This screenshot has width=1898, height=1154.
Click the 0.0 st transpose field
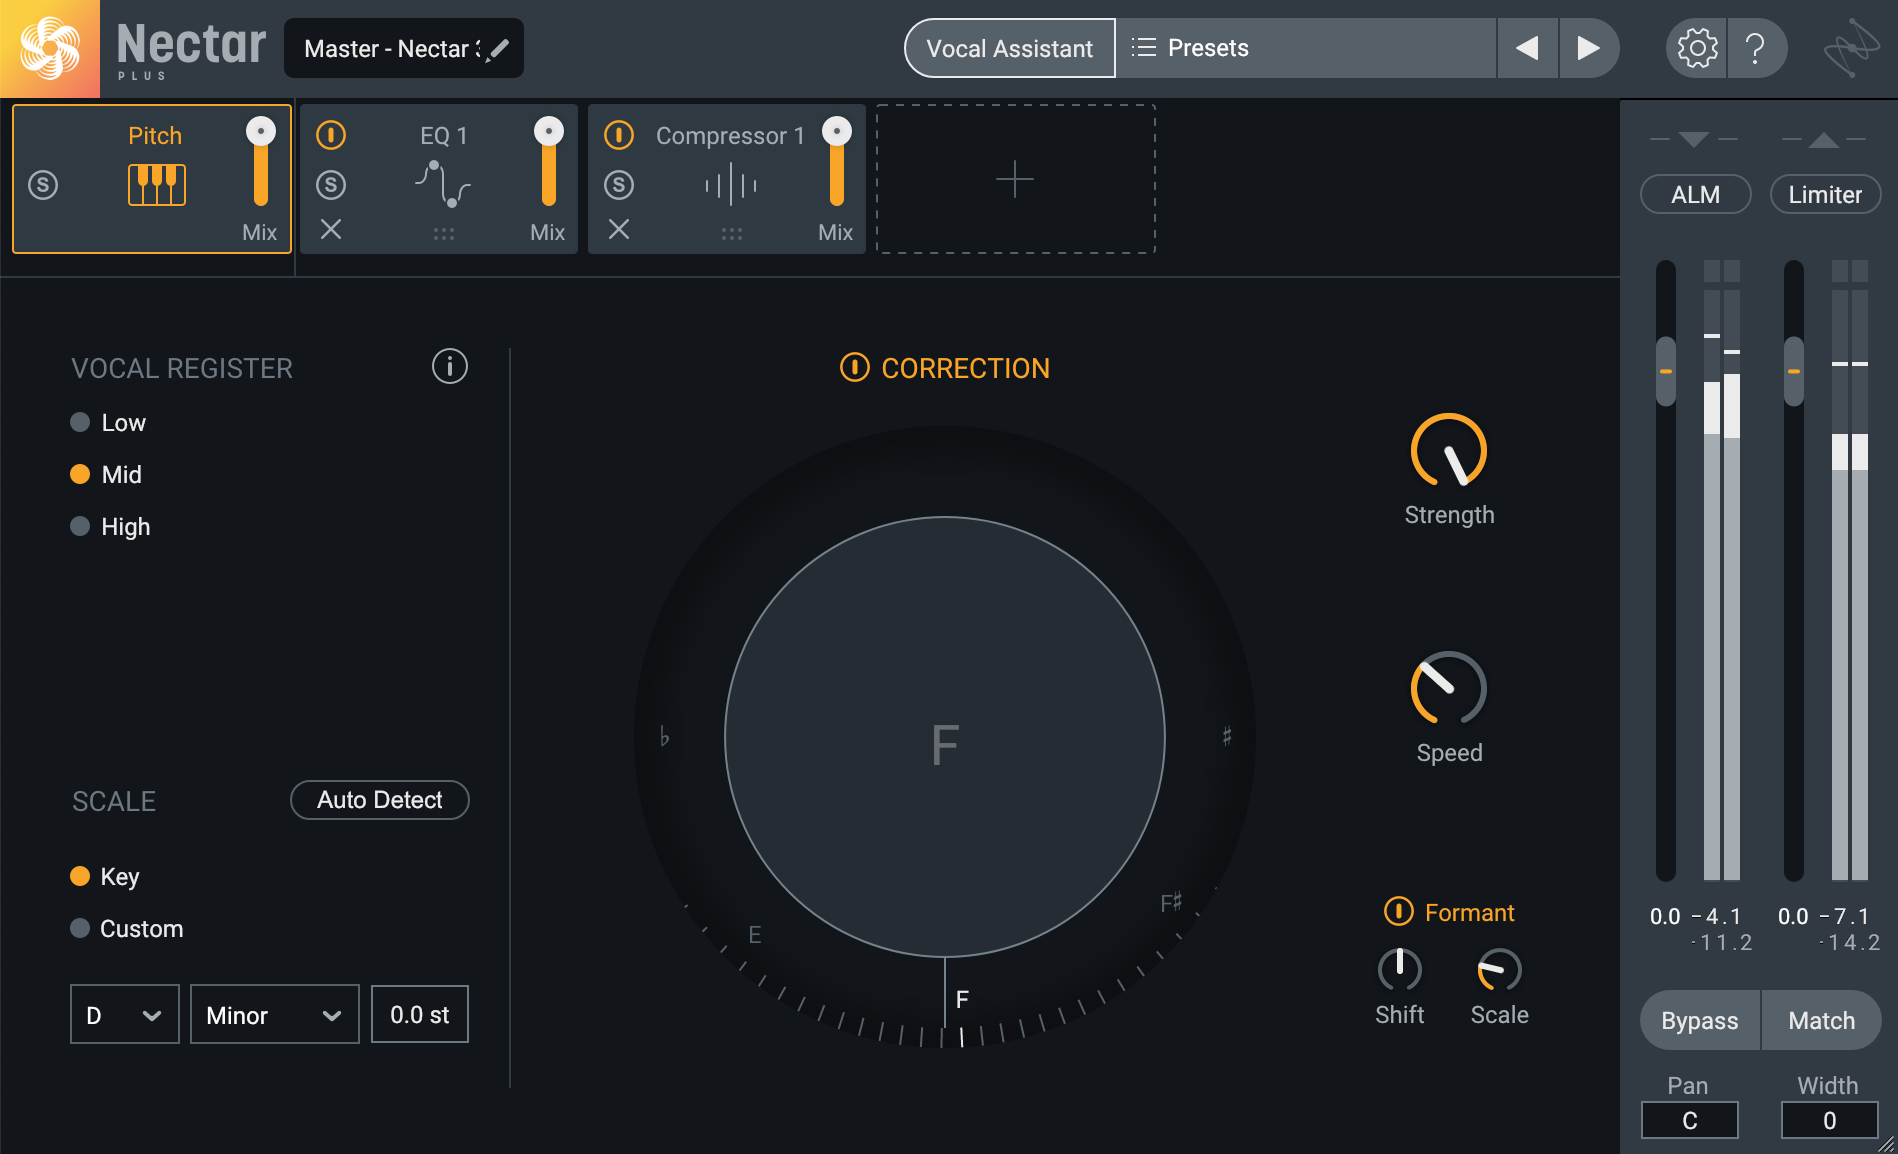tap(420, 1014)
